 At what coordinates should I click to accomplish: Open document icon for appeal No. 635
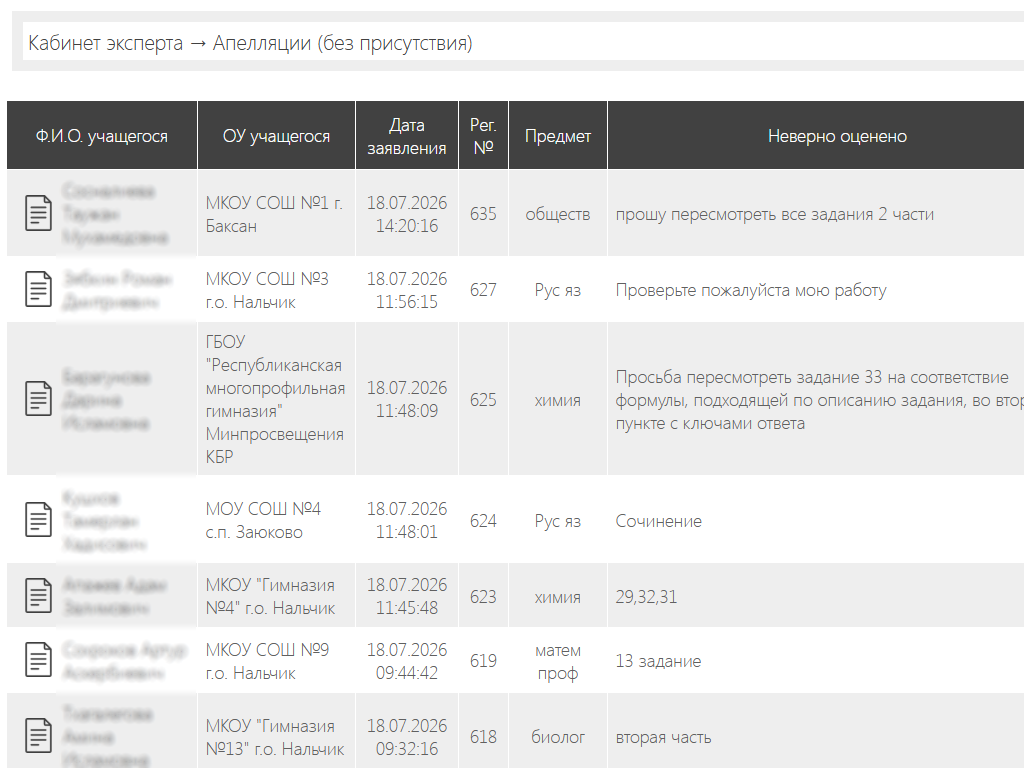tap(38, 214)
